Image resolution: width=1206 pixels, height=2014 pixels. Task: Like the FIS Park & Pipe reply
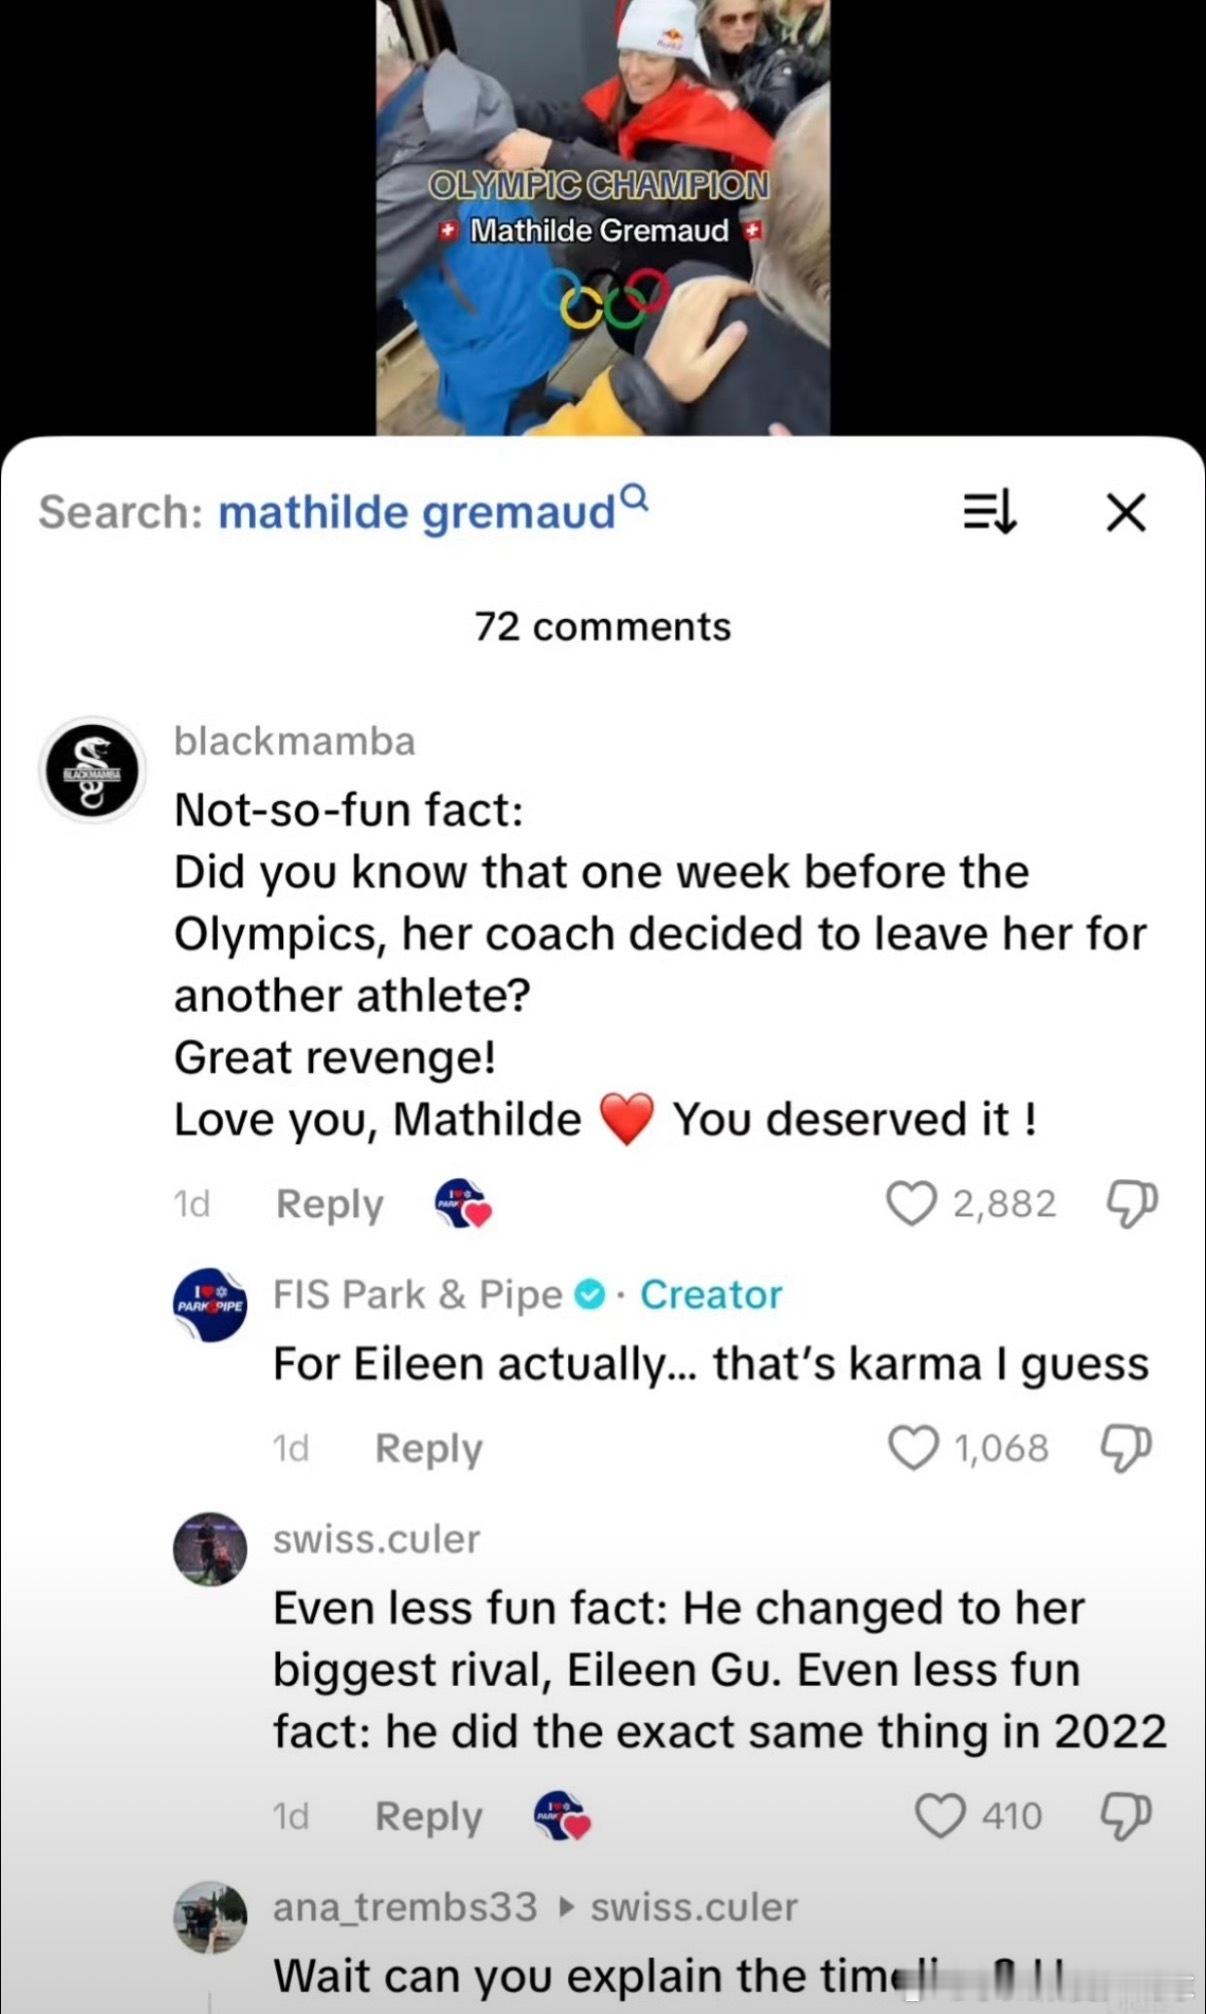click(x=913, y=1447)
